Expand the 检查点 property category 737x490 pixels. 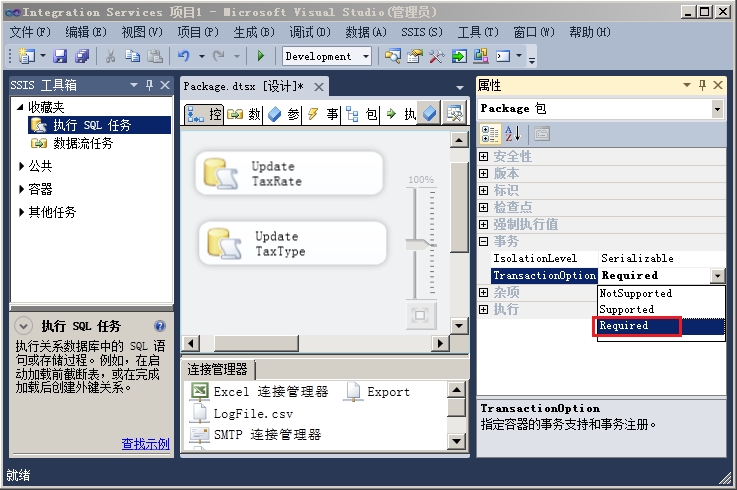(484, 207)
